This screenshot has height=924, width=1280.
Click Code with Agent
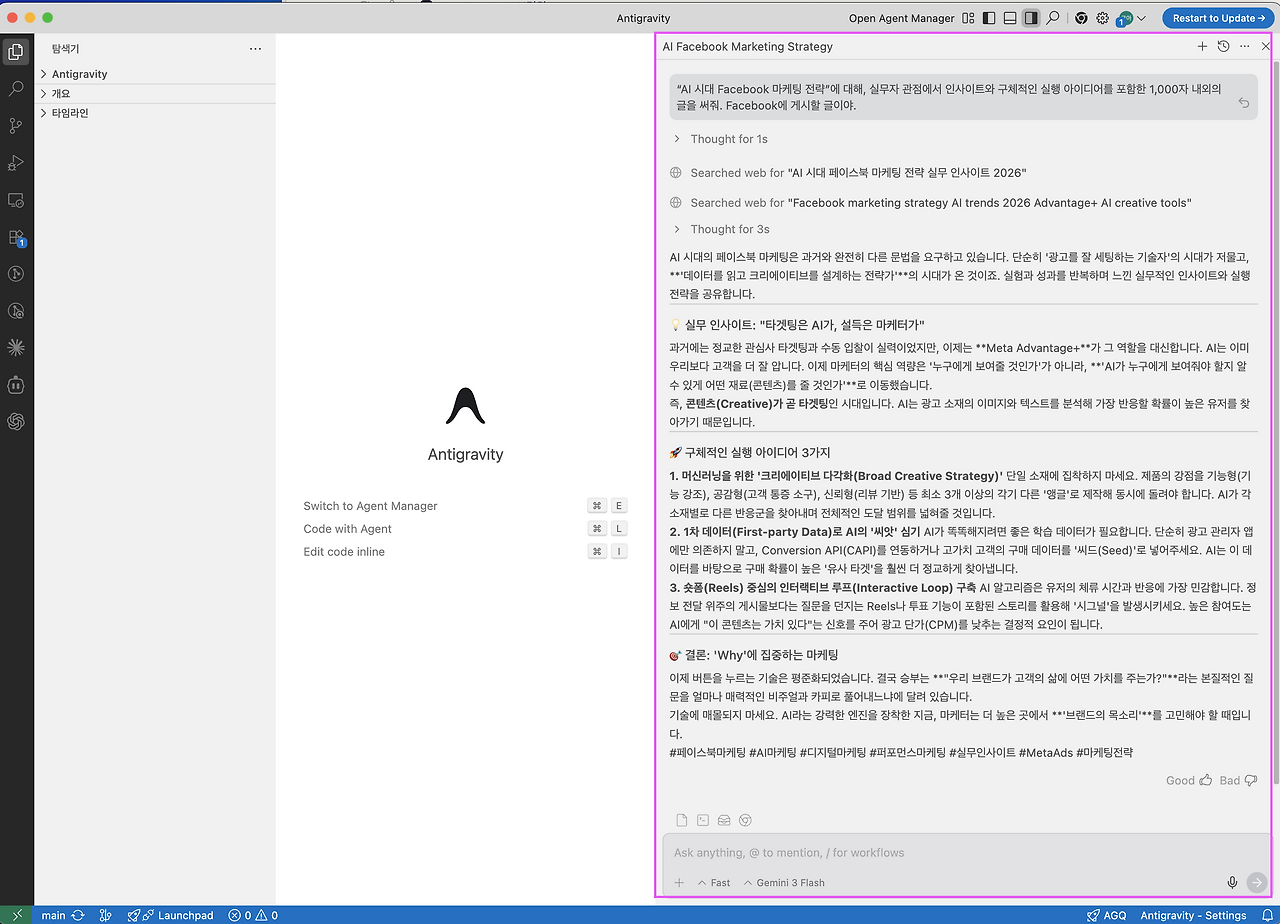[x=347, y=529]
